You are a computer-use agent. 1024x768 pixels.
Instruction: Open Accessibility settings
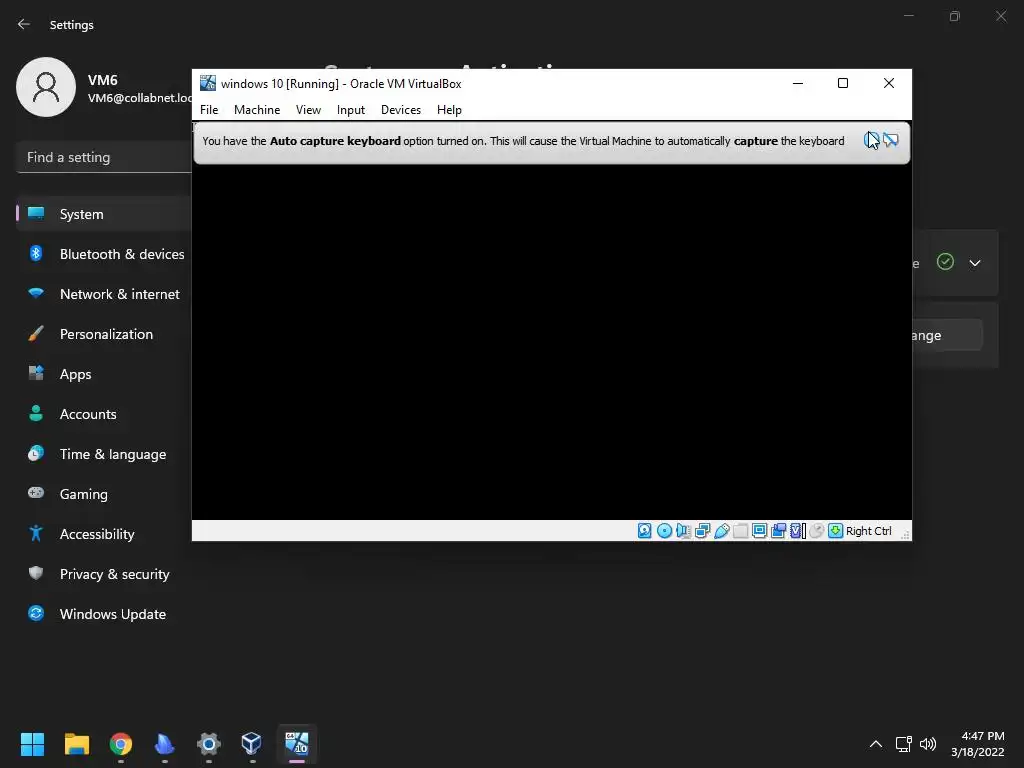pos(104,534)
